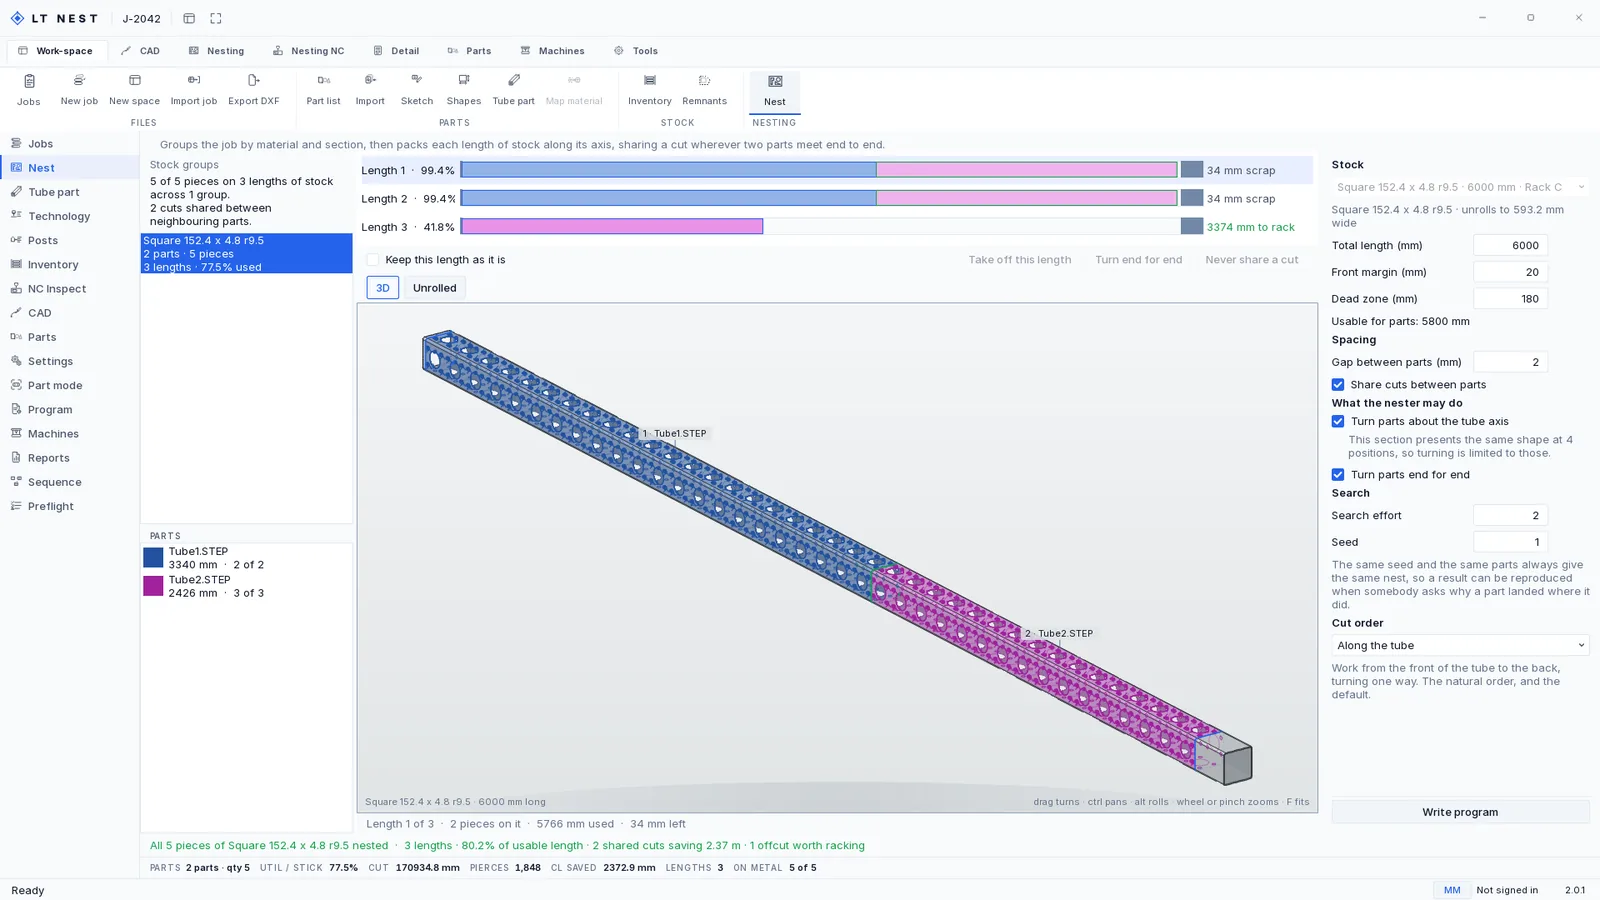Select the Square 152.4 x 4.8 r9.5 stock group
Viewport: 1600px width, 900px height.
coord(246,253)
